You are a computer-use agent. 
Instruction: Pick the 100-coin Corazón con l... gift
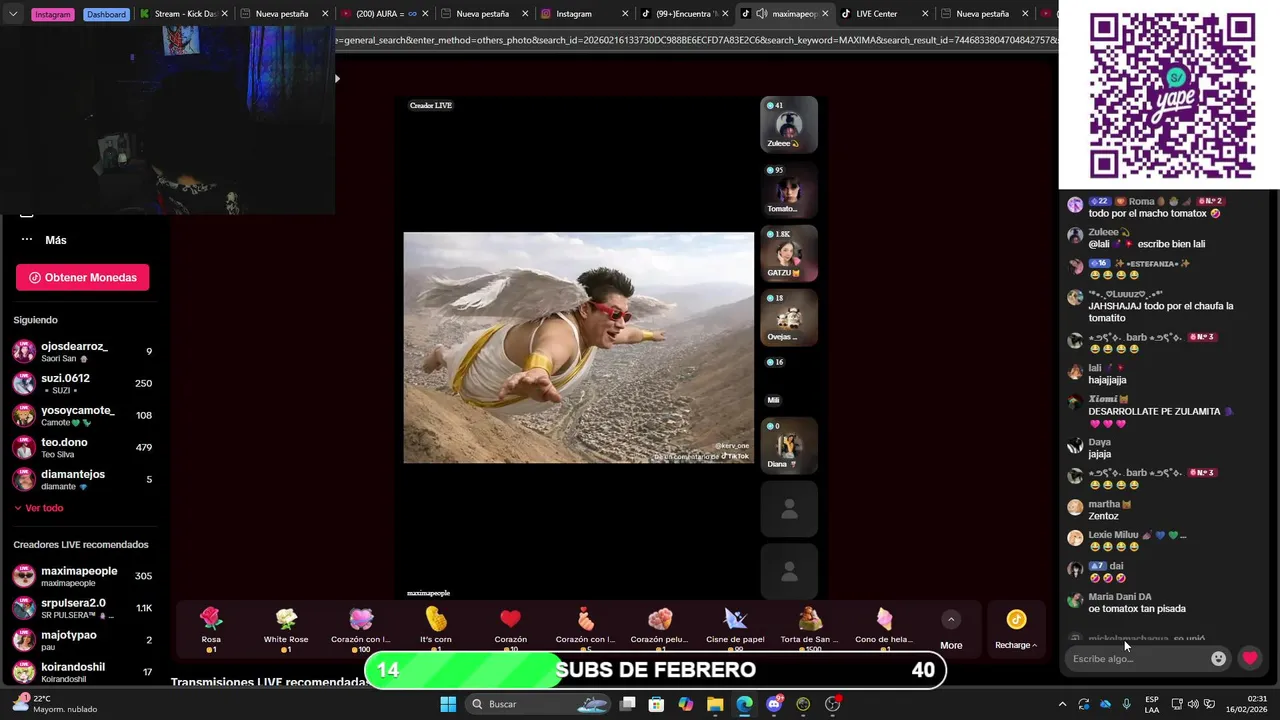tap(361, 629)
